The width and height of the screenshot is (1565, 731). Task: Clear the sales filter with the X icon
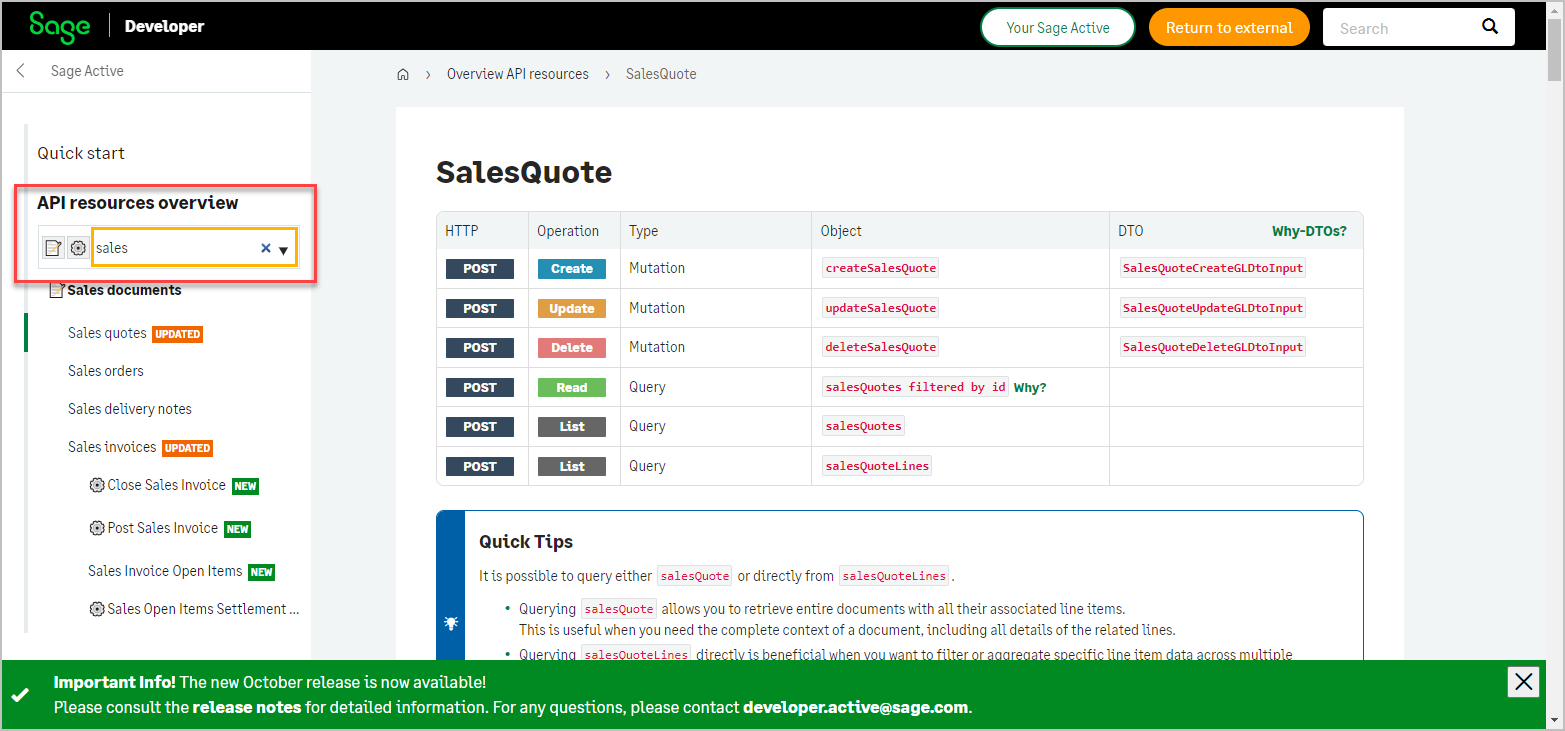pos(266,248)
